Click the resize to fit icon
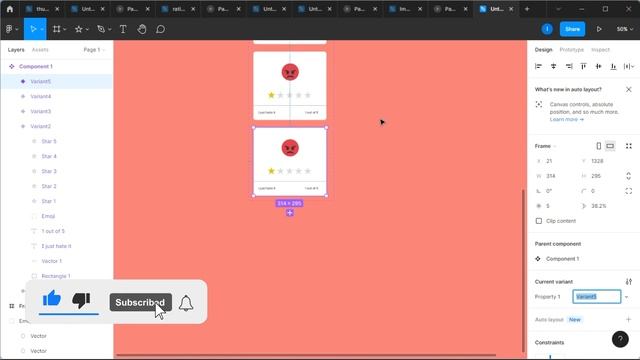Image resolution: width=640 pixels, height=360 pixels. coord(629,146)
